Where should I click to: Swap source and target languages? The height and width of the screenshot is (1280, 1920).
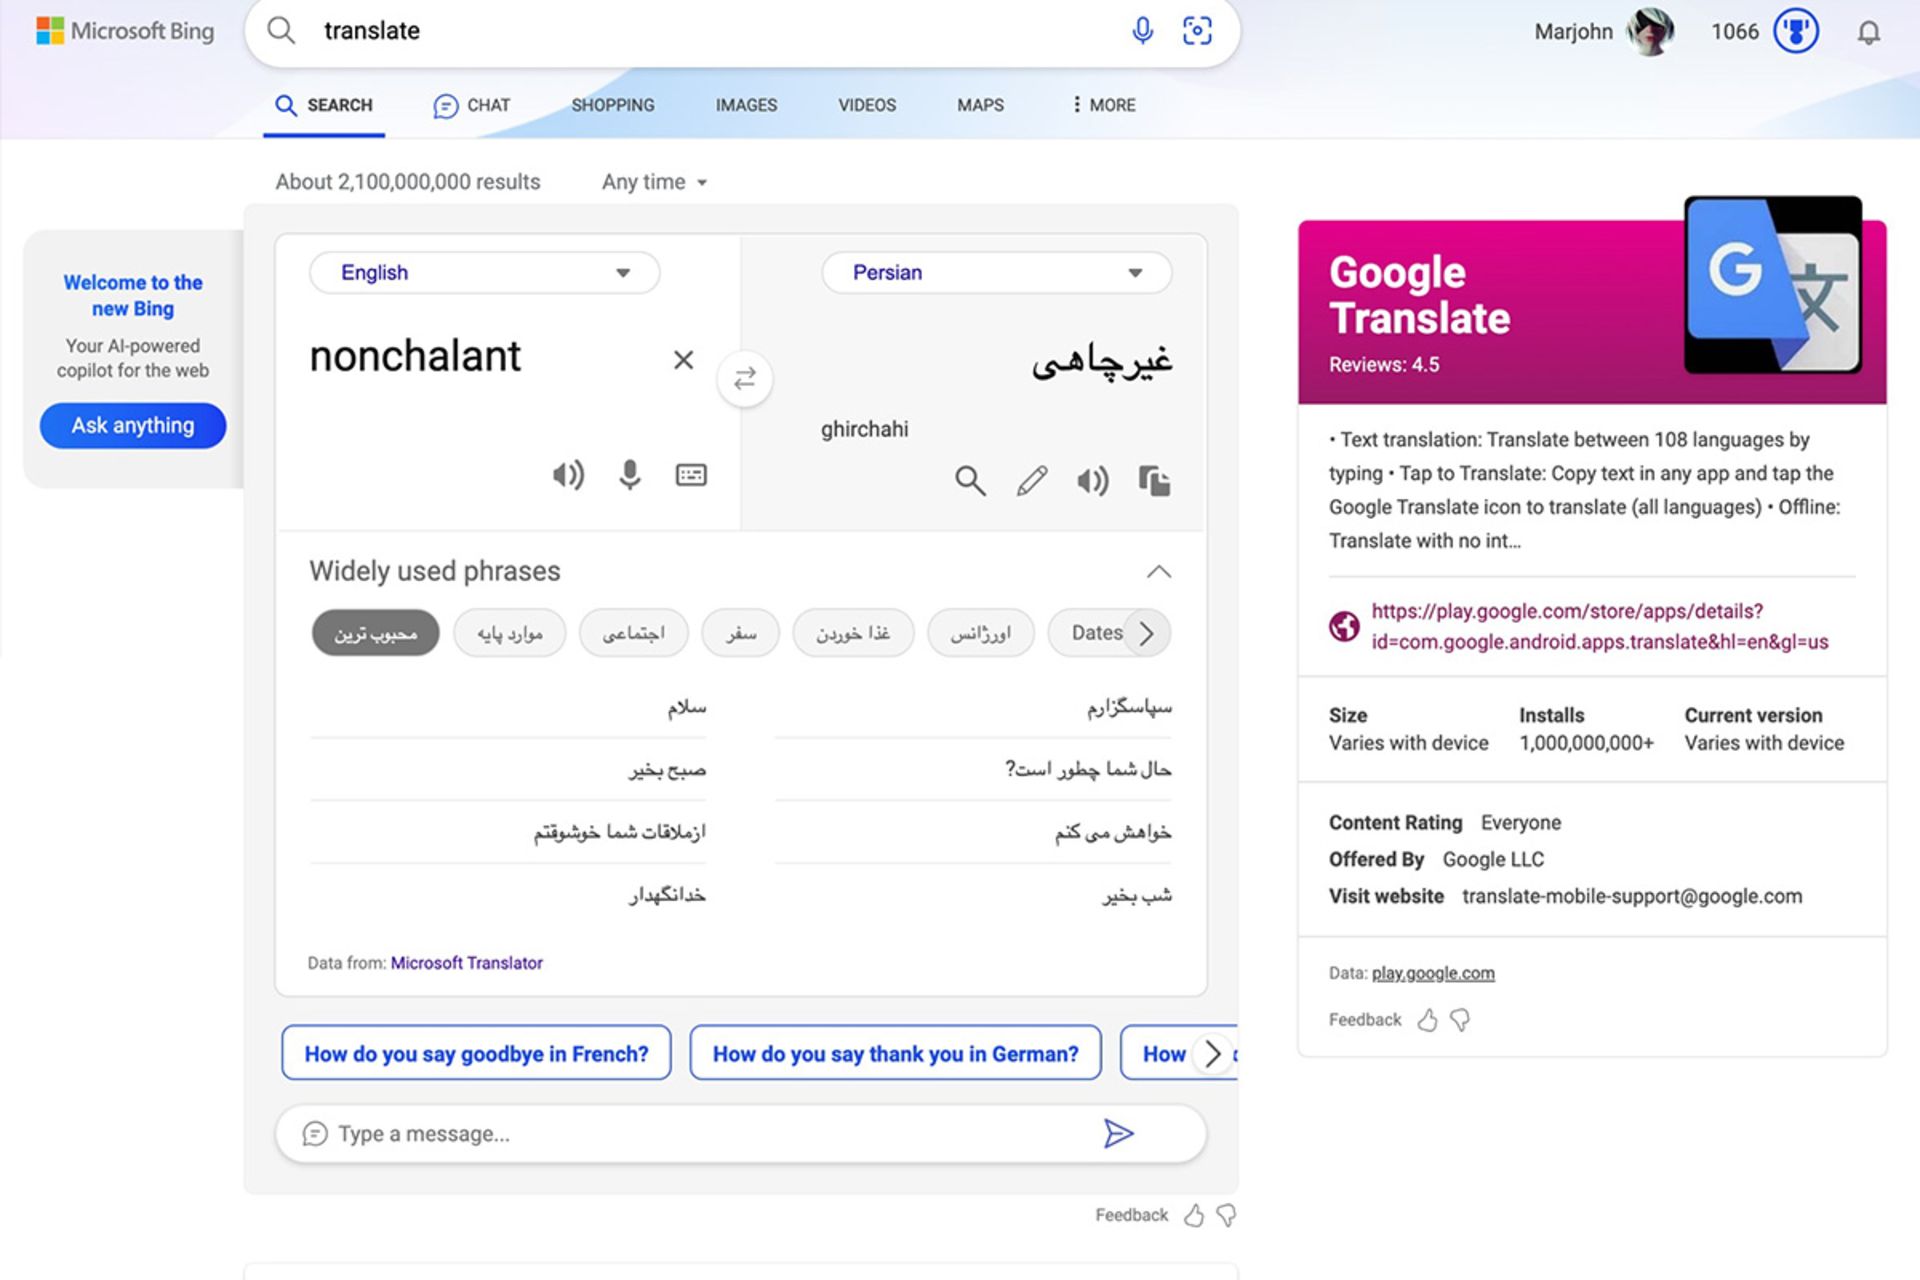(x=744, y=379)
